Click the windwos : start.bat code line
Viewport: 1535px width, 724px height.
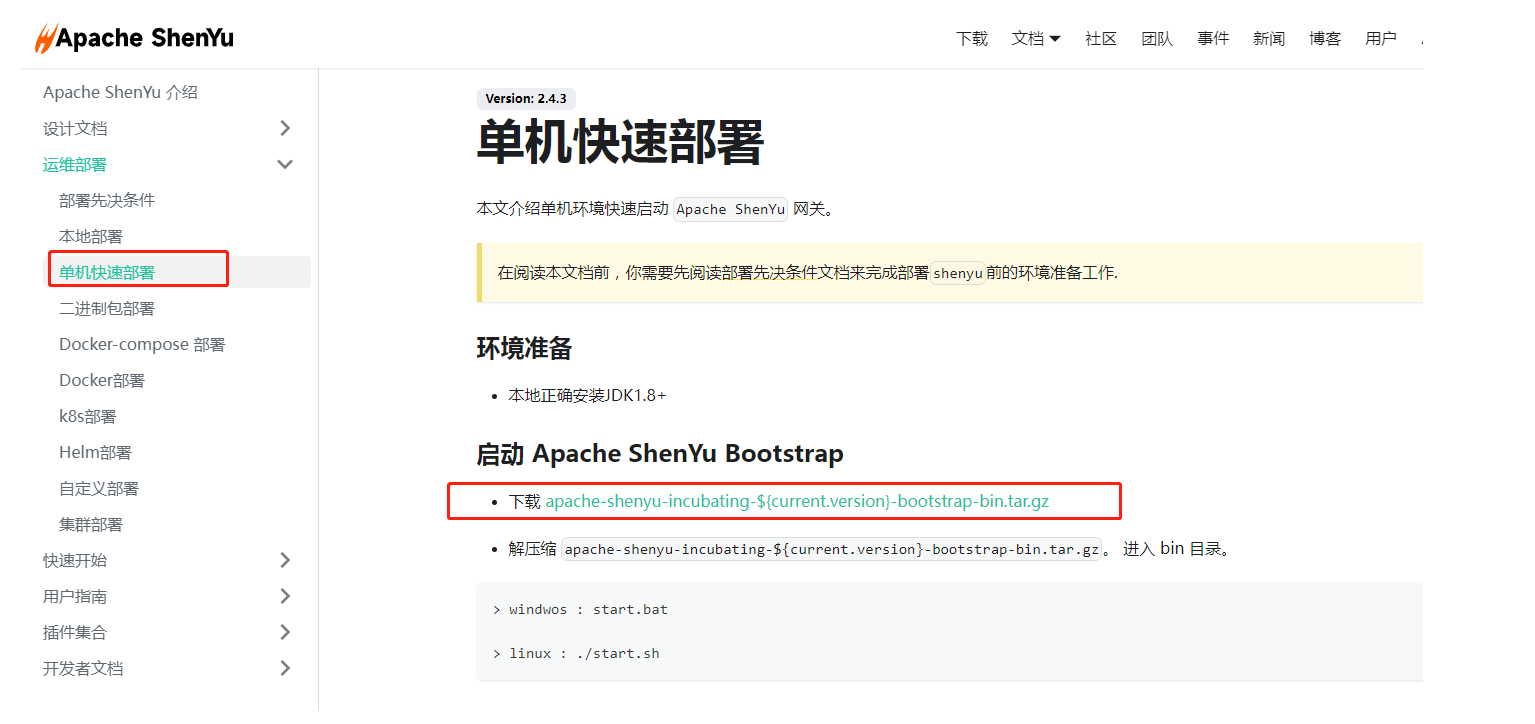coord(580,609)
